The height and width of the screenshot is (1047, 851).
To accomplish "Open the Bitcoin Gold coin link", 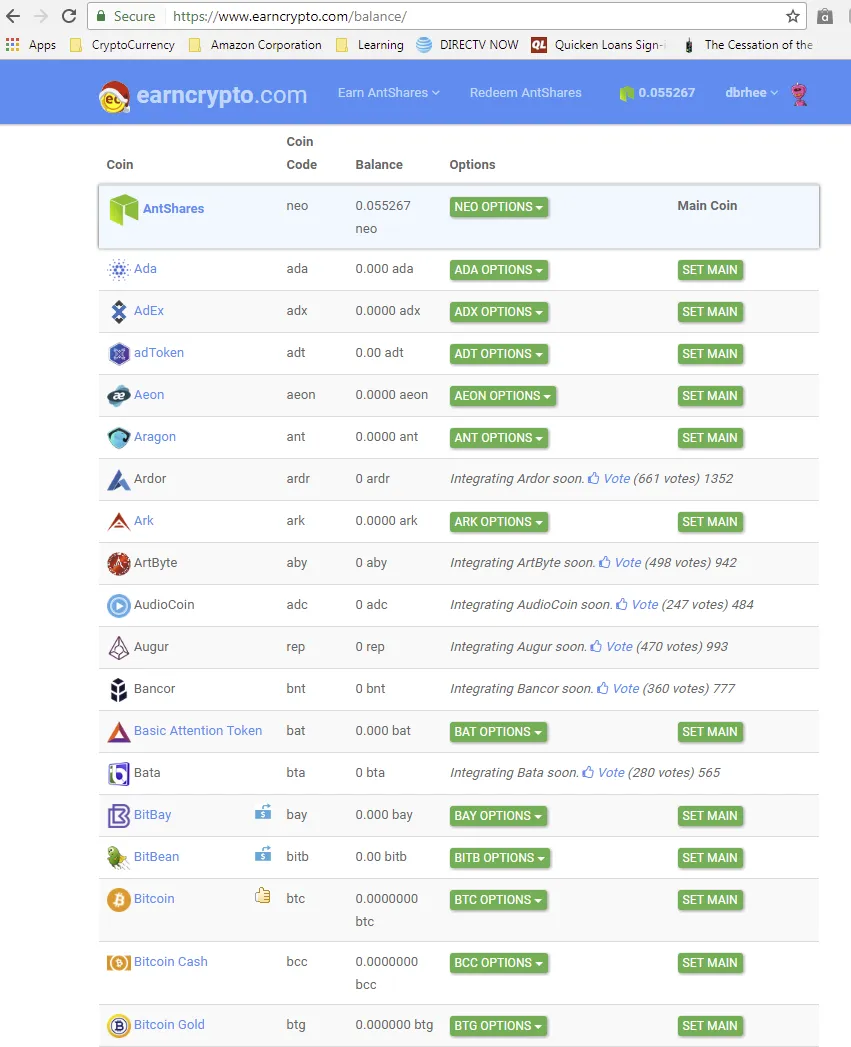I will [x=169, y=1024].
